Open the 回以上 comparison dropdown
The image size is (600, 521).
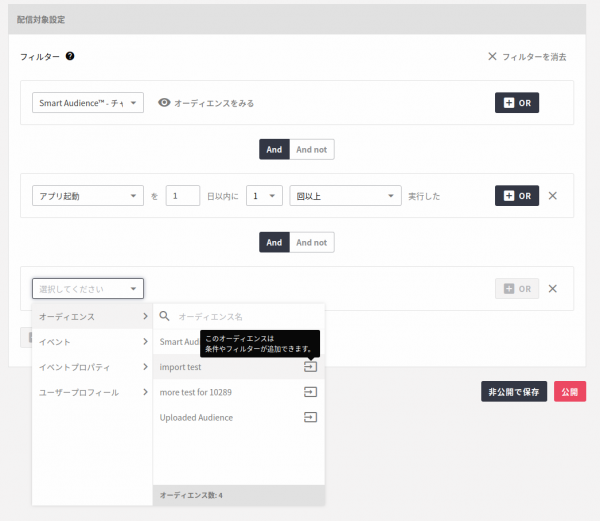coord(345,196)
